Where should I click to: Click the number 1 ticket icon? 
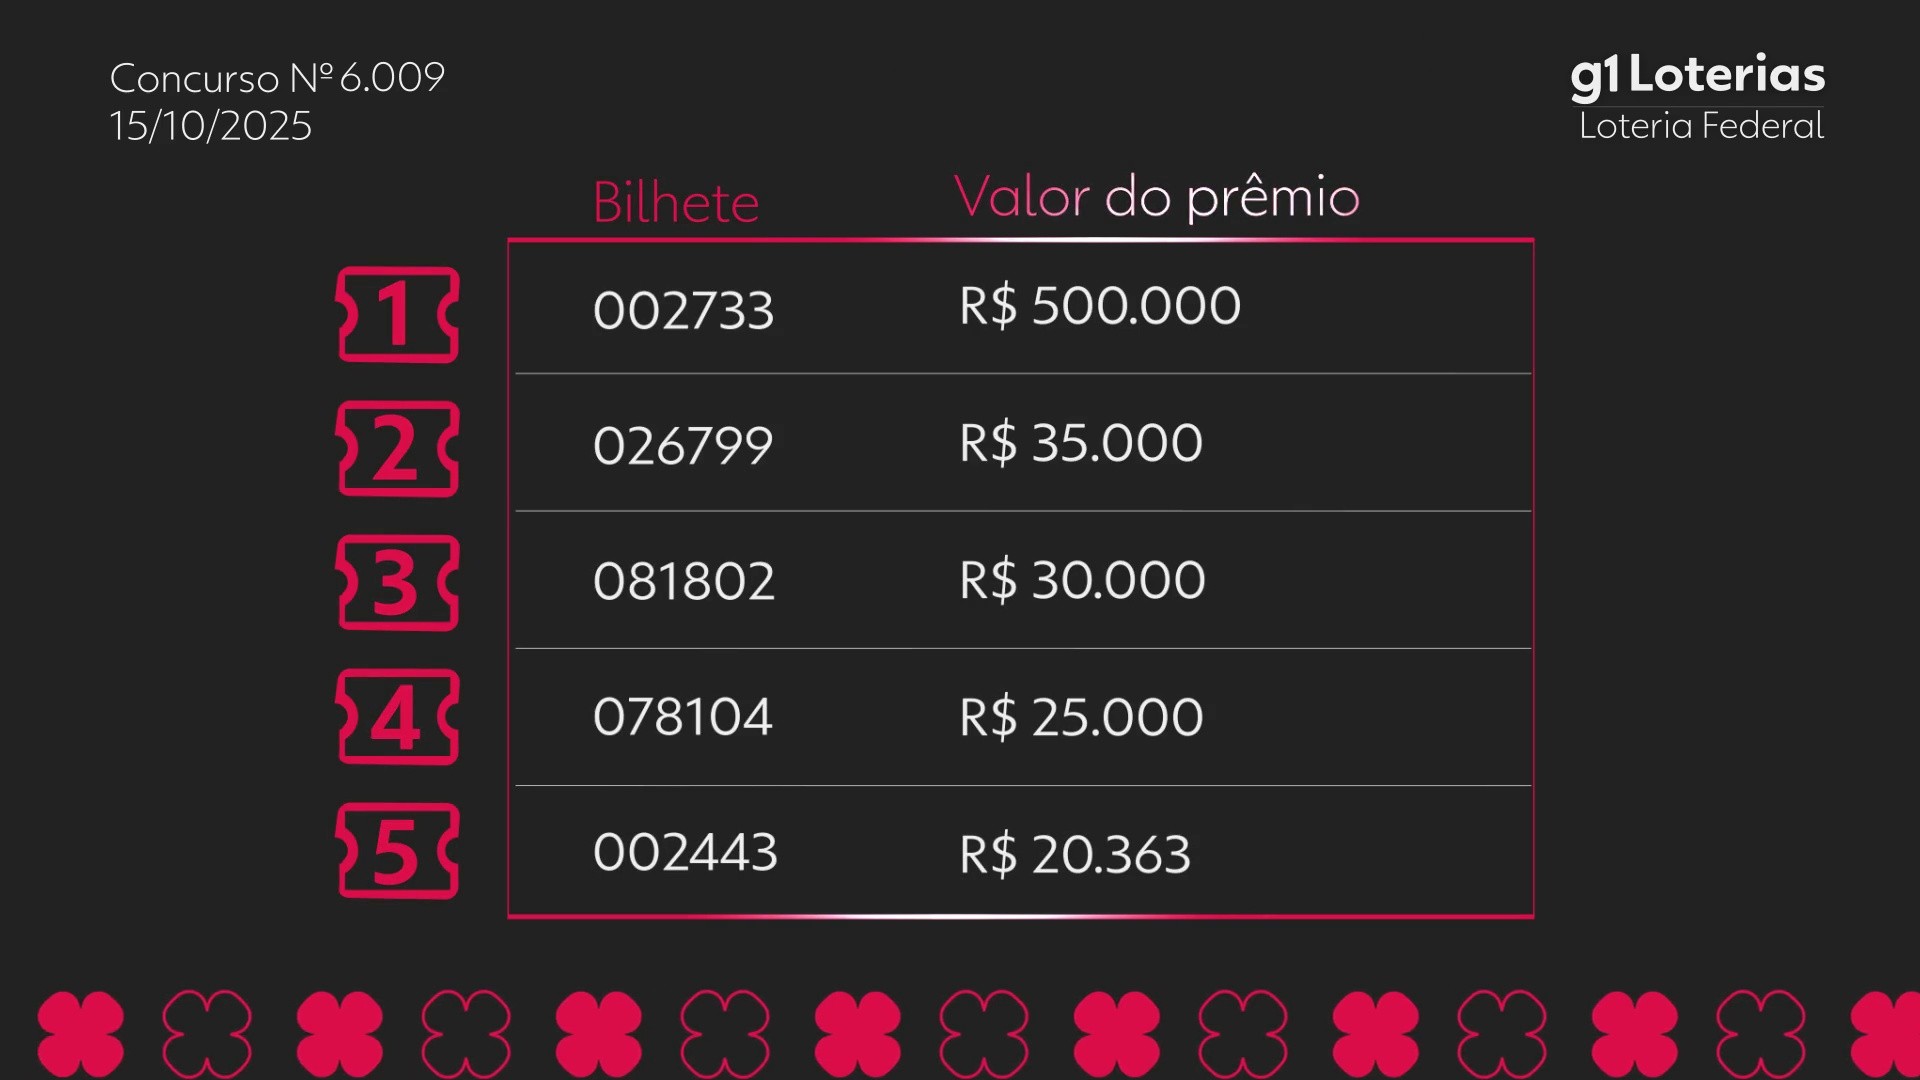coord(398,315)
